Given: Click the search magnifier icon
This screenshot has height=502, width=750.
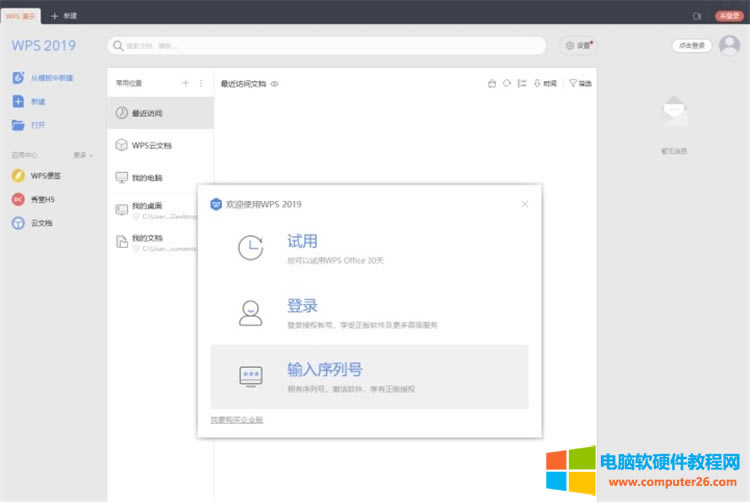Looking at the screenshot, I should pos(118,46).
